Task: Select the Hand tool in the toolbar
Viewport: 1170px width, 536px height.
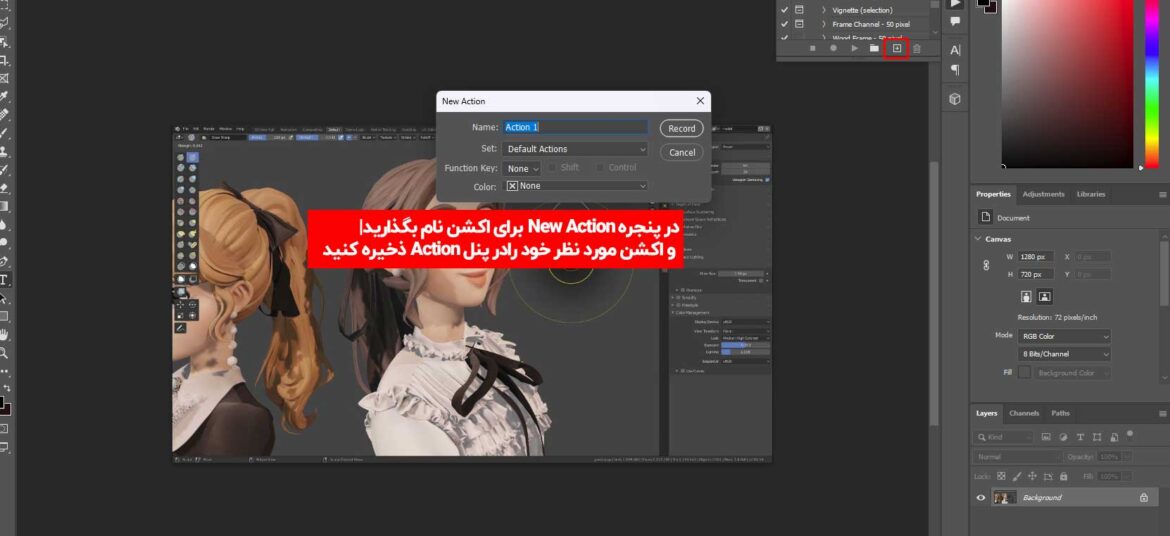Action: coord(4,334)
